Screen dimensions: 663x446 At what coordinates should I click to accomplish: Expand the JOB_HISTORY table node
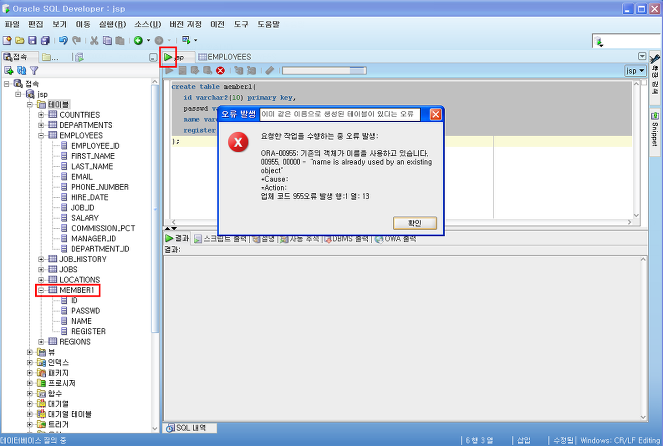click(41, 259)
